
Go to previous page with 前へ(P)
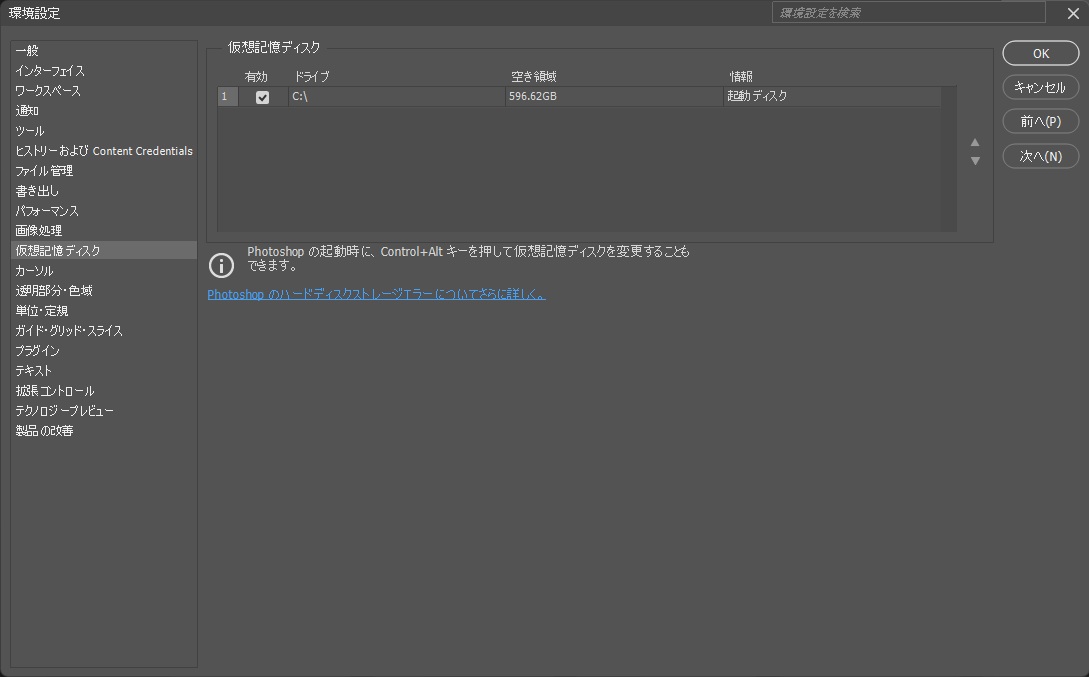click(1040, 122)
